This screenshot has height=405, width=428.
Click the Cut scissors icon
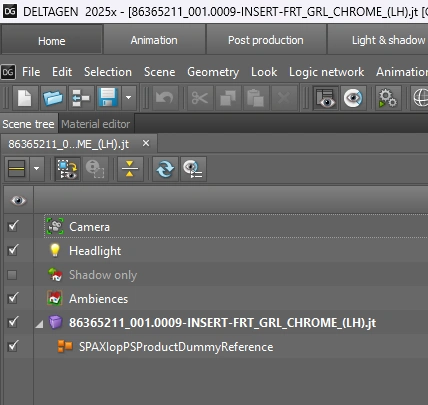[200, 98]
